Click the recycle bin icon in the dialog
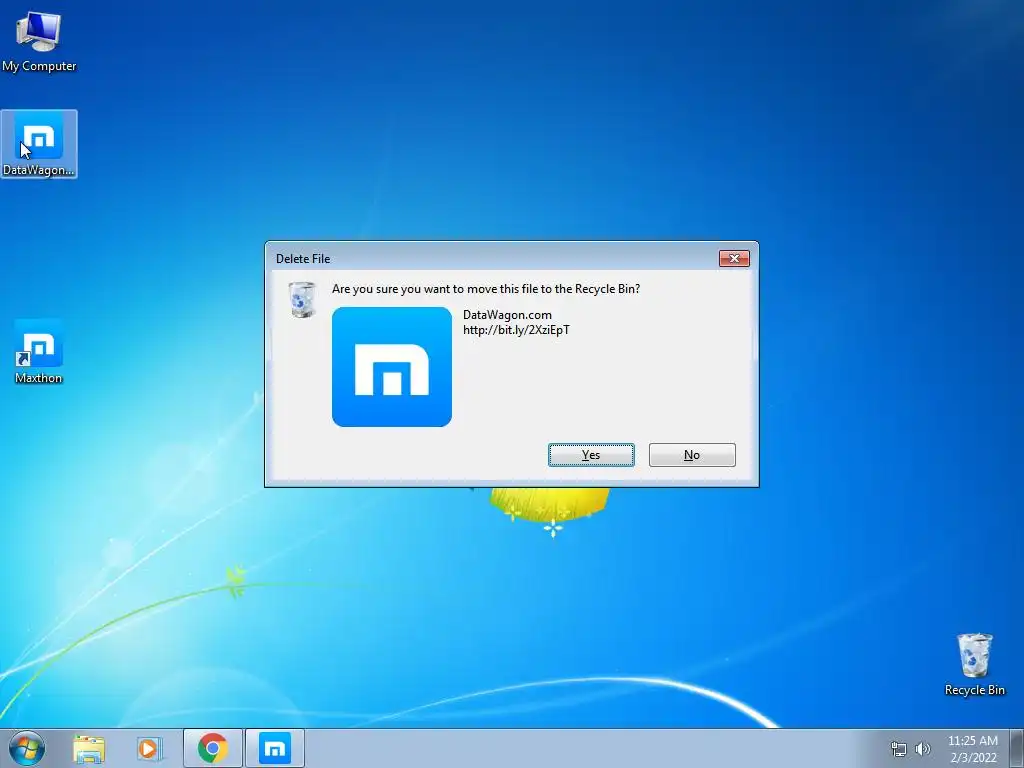1024x768 pixels. (x=302, y=300)
